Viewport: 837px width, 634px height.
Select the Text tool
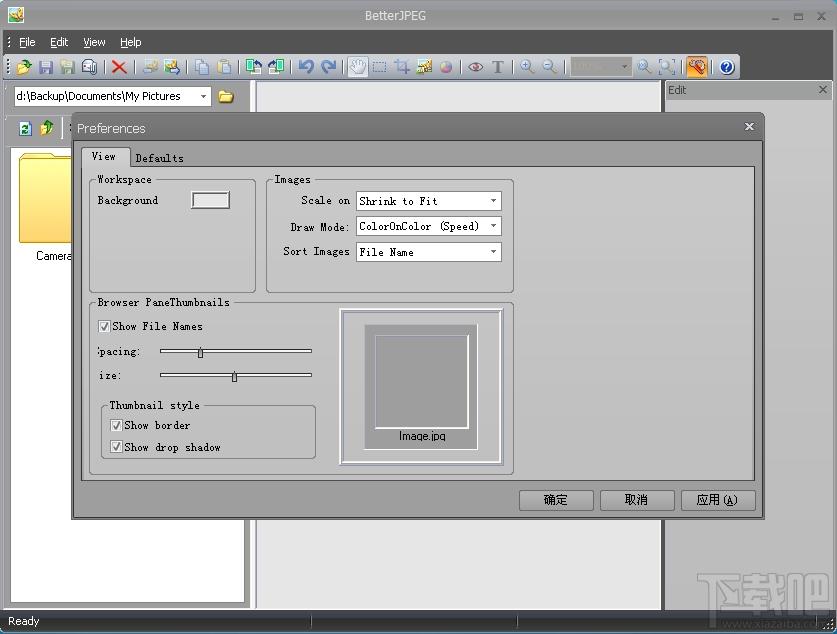[498, 67]
